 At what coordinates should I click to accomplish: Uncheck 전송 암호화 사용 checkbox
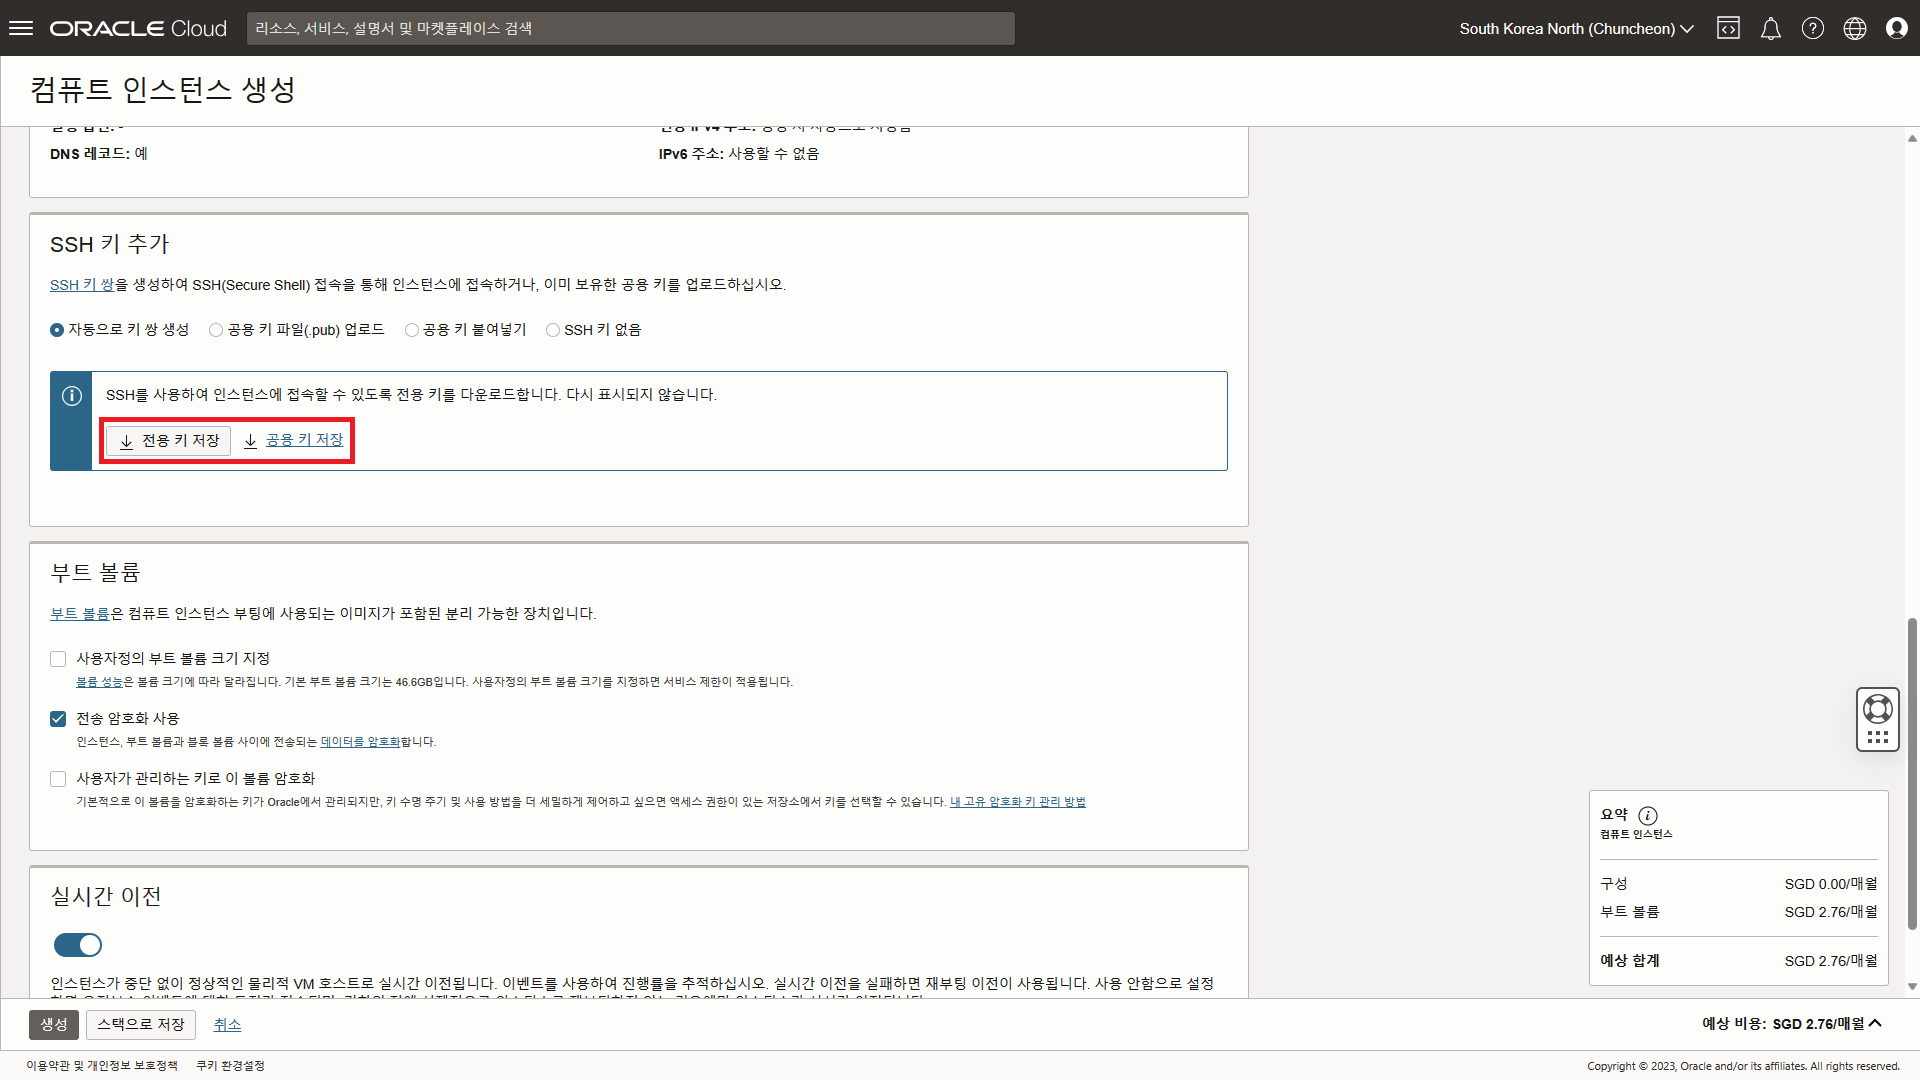click(58, 719)
